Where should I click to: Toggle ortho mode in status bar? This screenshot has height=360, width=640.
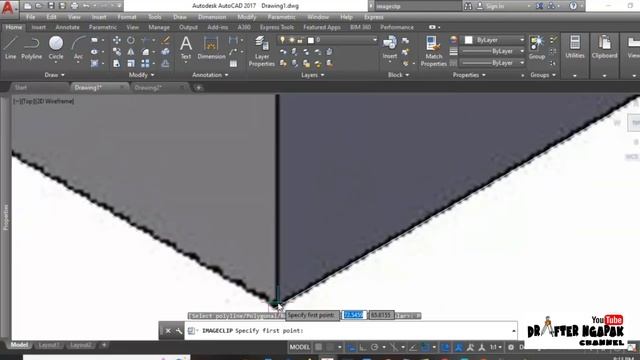[x=362, y=347]
